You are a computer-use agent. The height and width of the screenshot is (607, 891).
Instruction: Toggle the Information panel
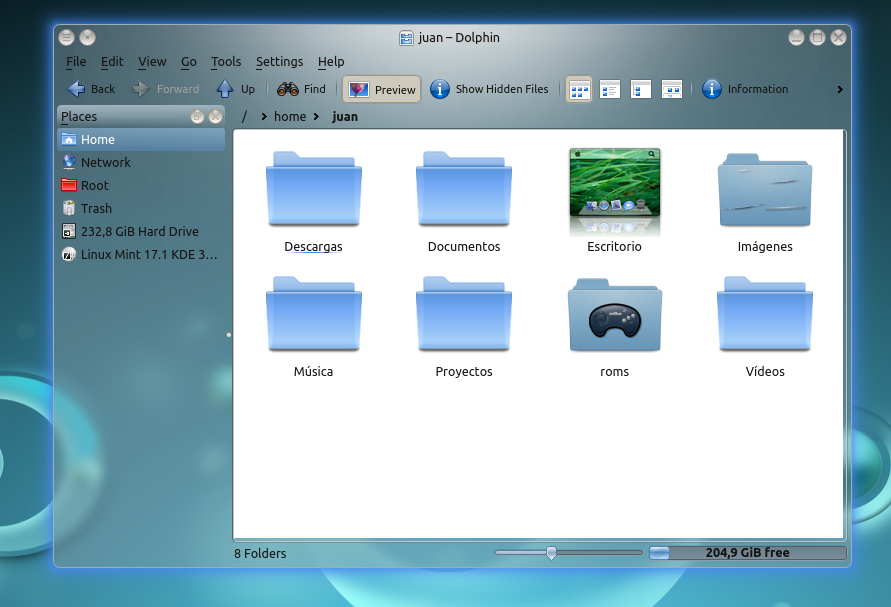click(745, 89)
